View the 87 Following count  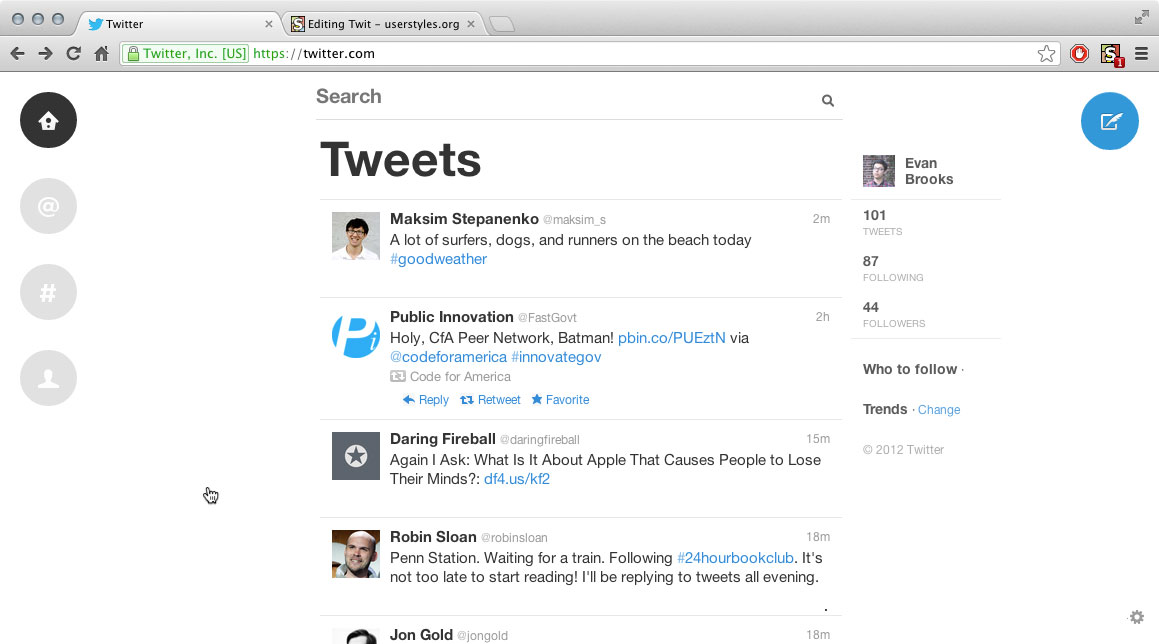[x=893, y=268]
